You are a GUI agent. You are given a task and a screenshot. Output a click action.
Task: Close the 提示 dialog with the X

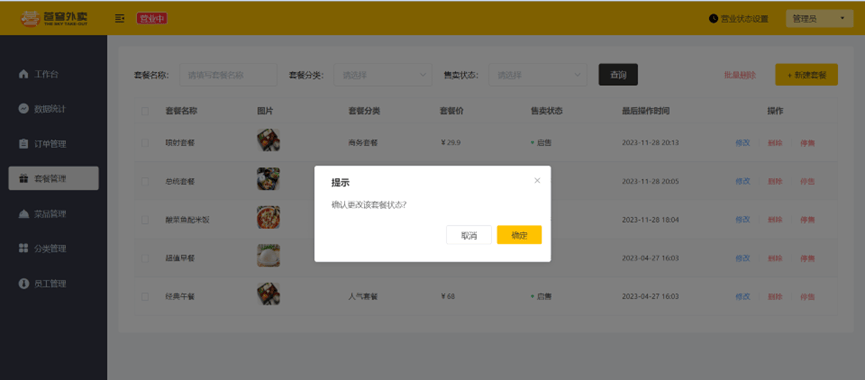click(x=537, y=180)
